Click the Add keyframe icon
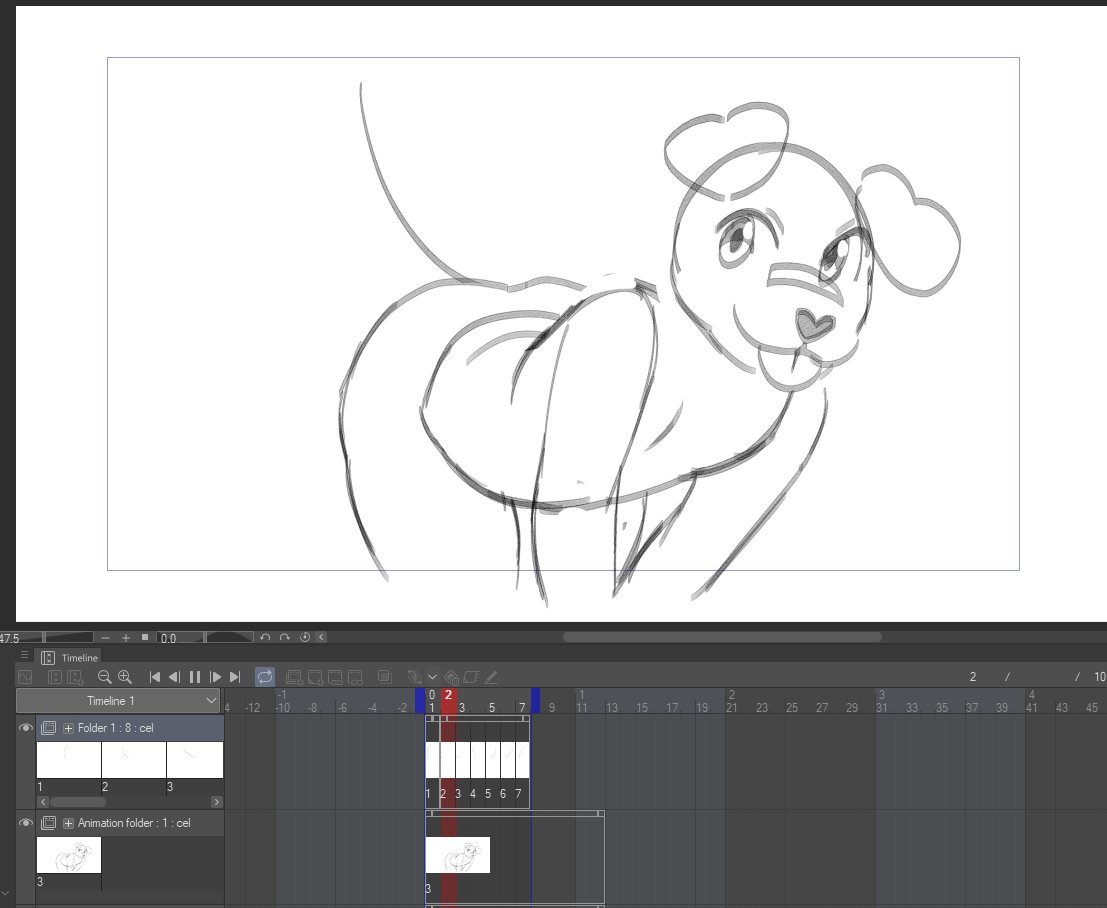The image size is (1107, 908). pyautogui.click(x=414, y=676)
